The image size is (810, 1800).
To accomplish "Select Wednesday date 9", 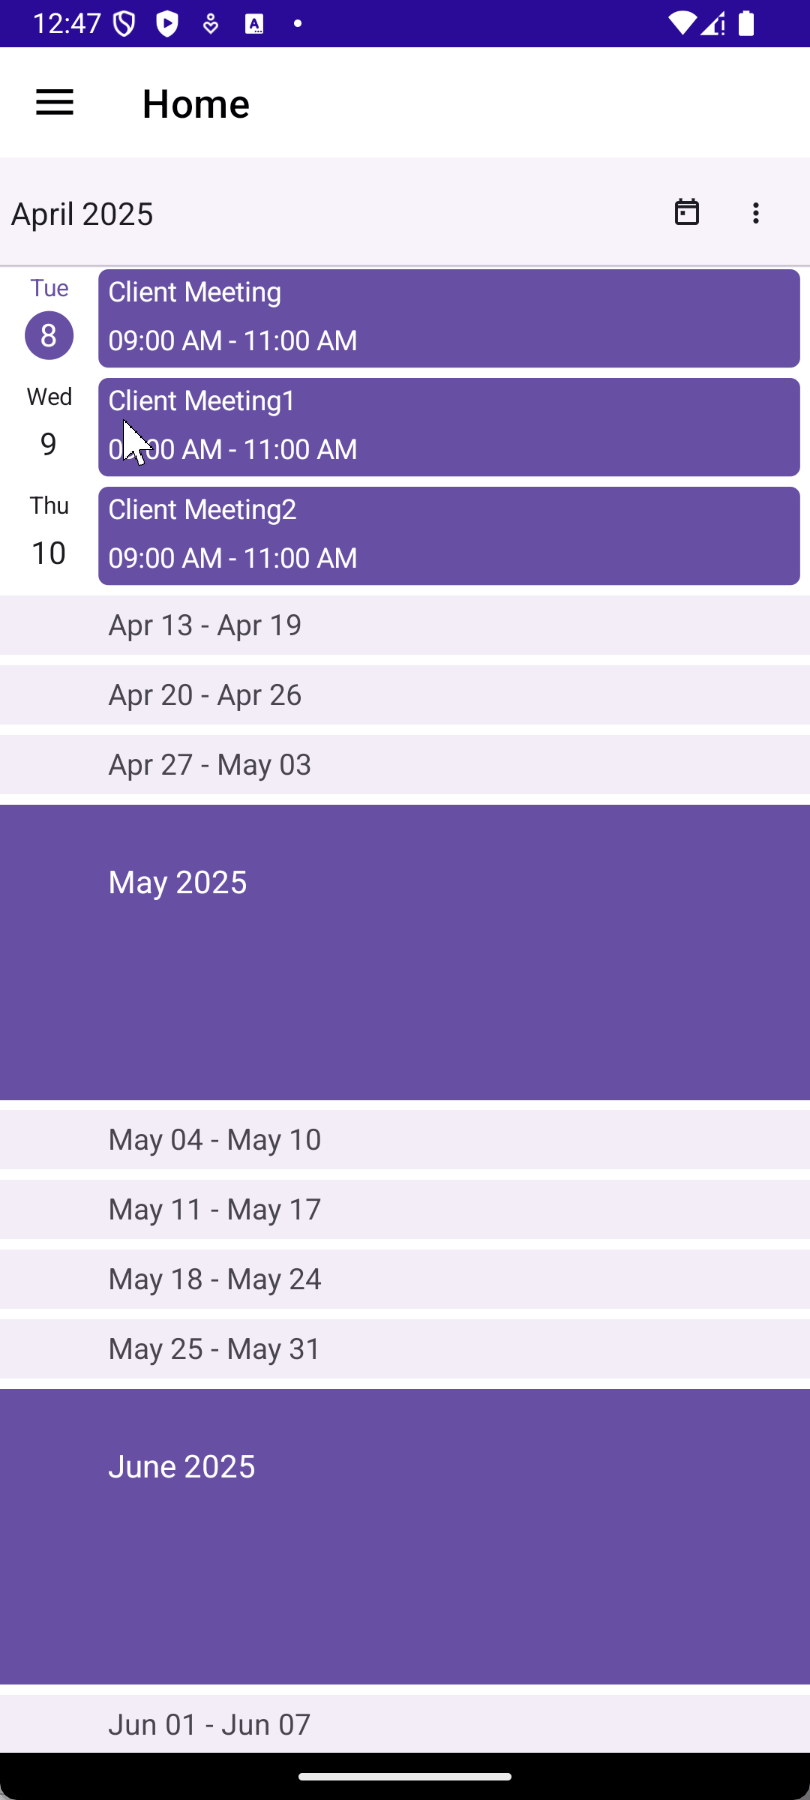I will [49, 444].
